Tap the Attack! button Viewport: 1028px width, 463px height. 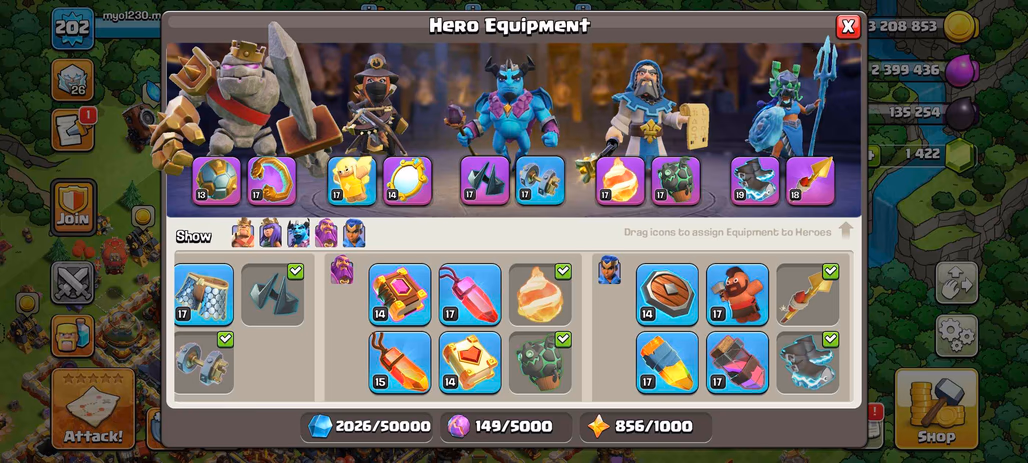[93, 408]
